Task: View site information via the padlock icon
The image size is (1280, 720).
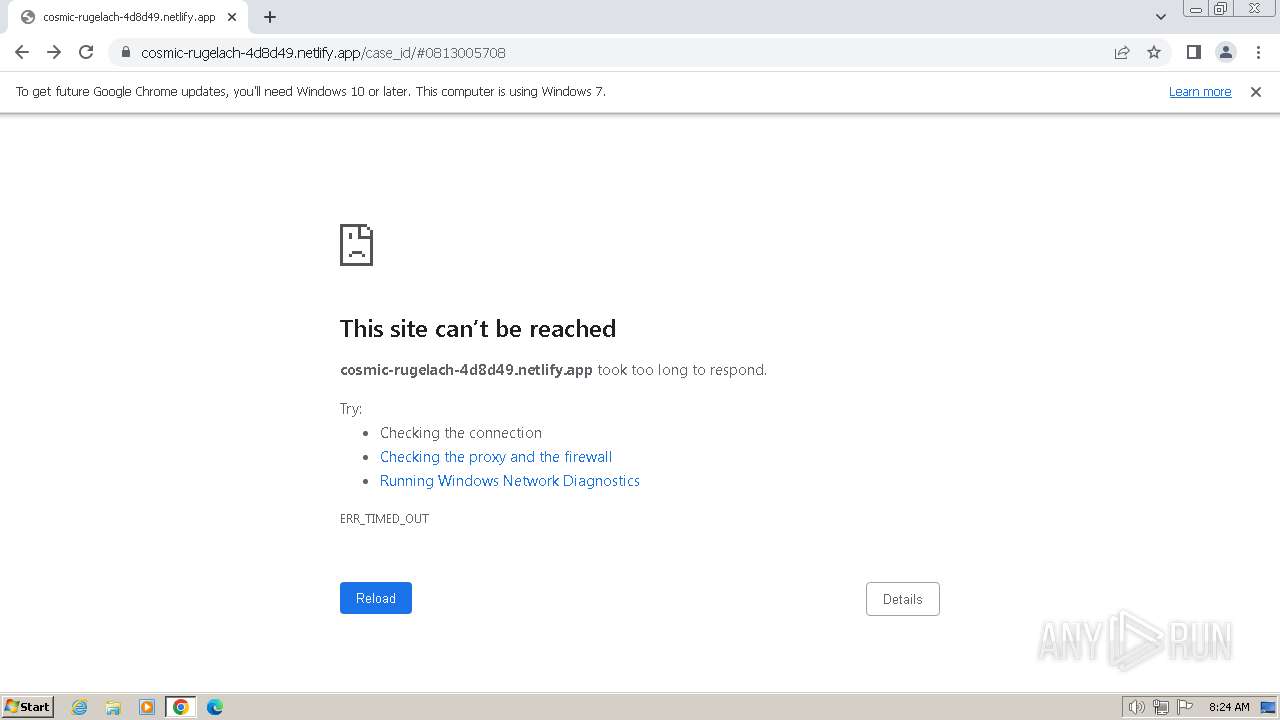Action: [126, 52]
